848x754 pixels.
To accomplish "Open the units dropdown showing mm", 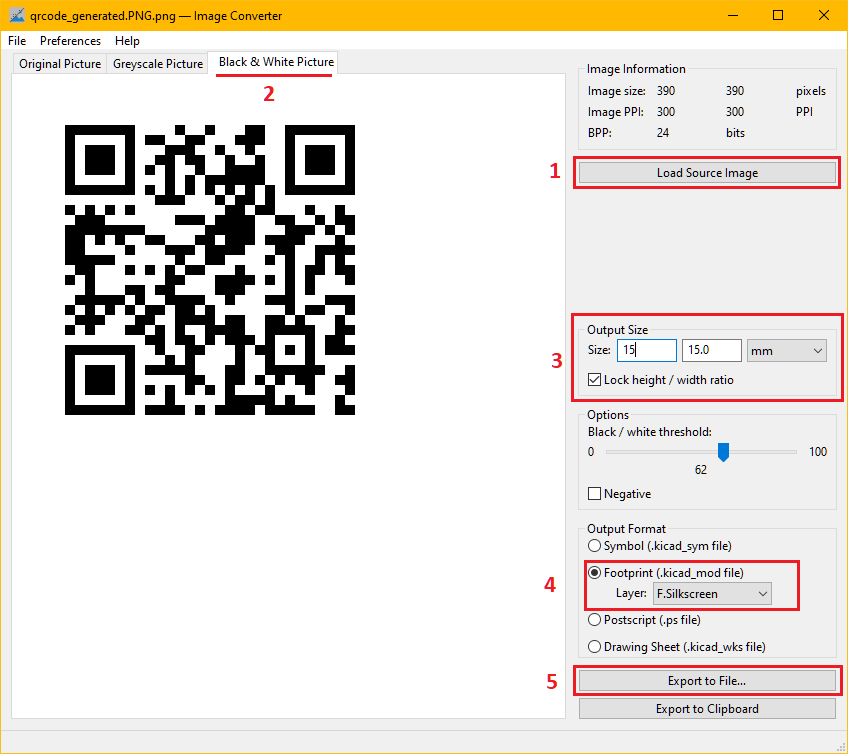I will click(x=786, y=350).
